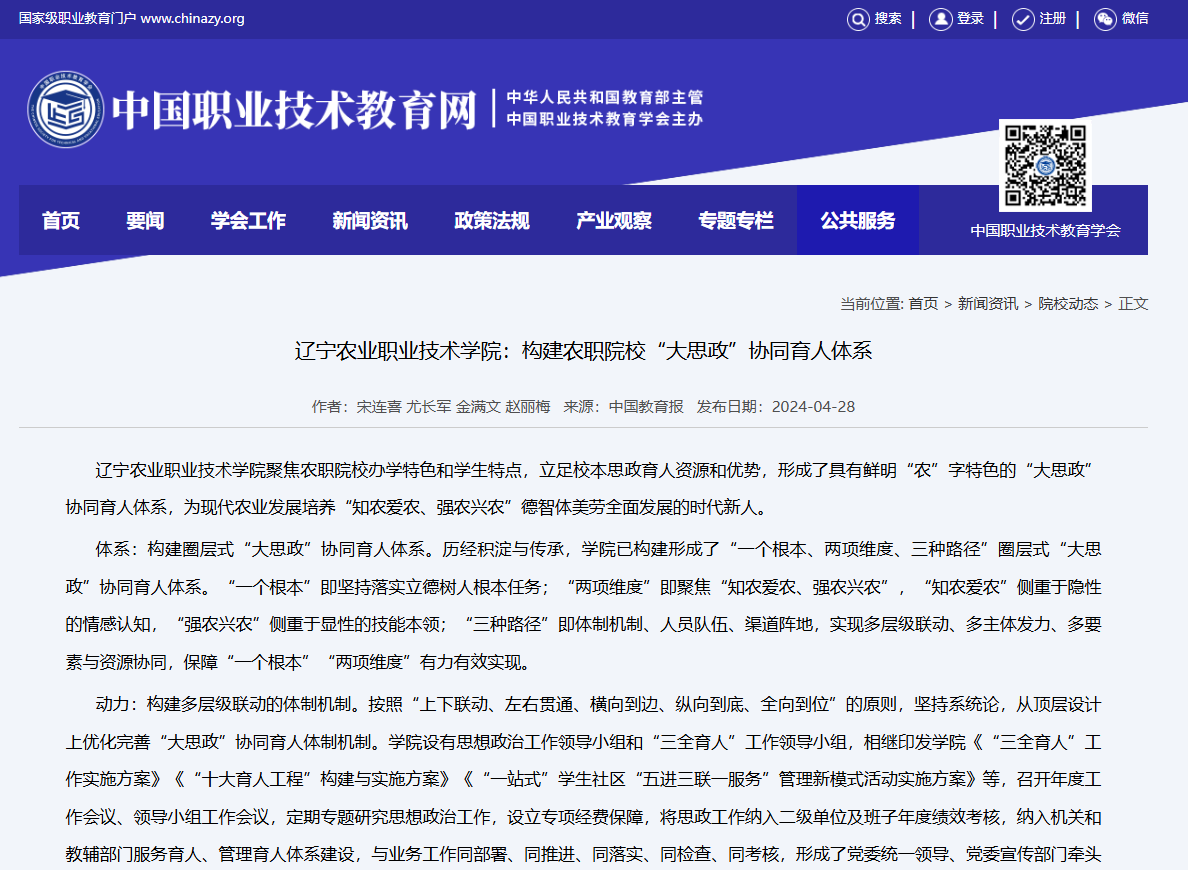Click the WeChat icon
Image resolution: width=1188 pixels, height=870 pixels.
[1105, 19]
